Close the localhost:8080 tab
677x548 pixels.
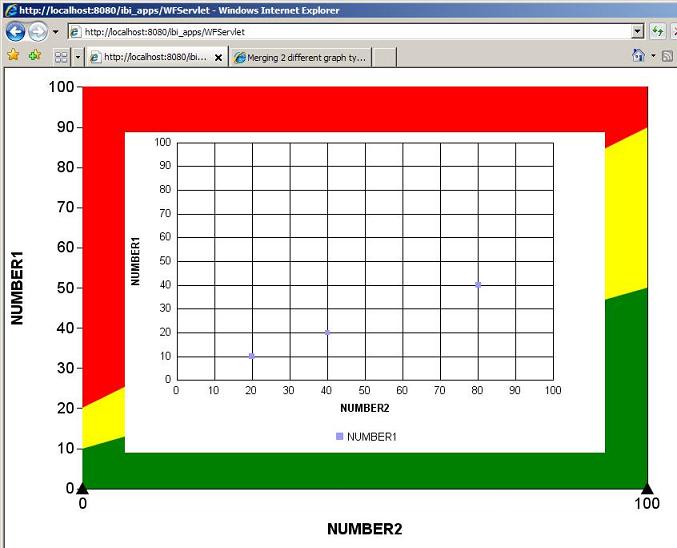(219, 58)
